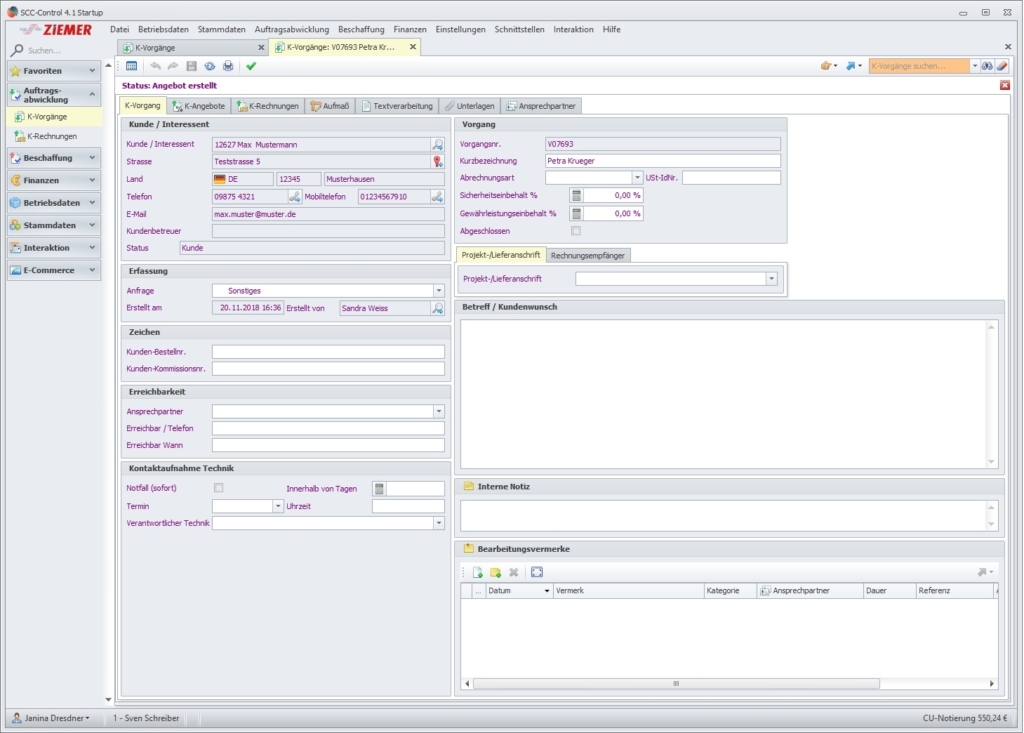Image resolution: width=1024 pixels, height=733 pixels.
Task: Select the Rechnungsempfänger tab
Action: coord(588,255)
